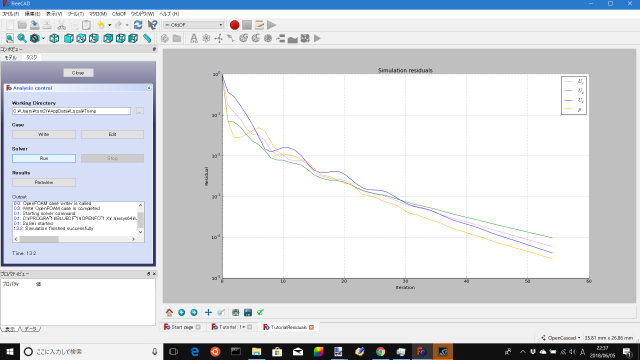Click the grey stop macro recording icon
This screenshot has height=360, width=640.
tap(247, 25)
